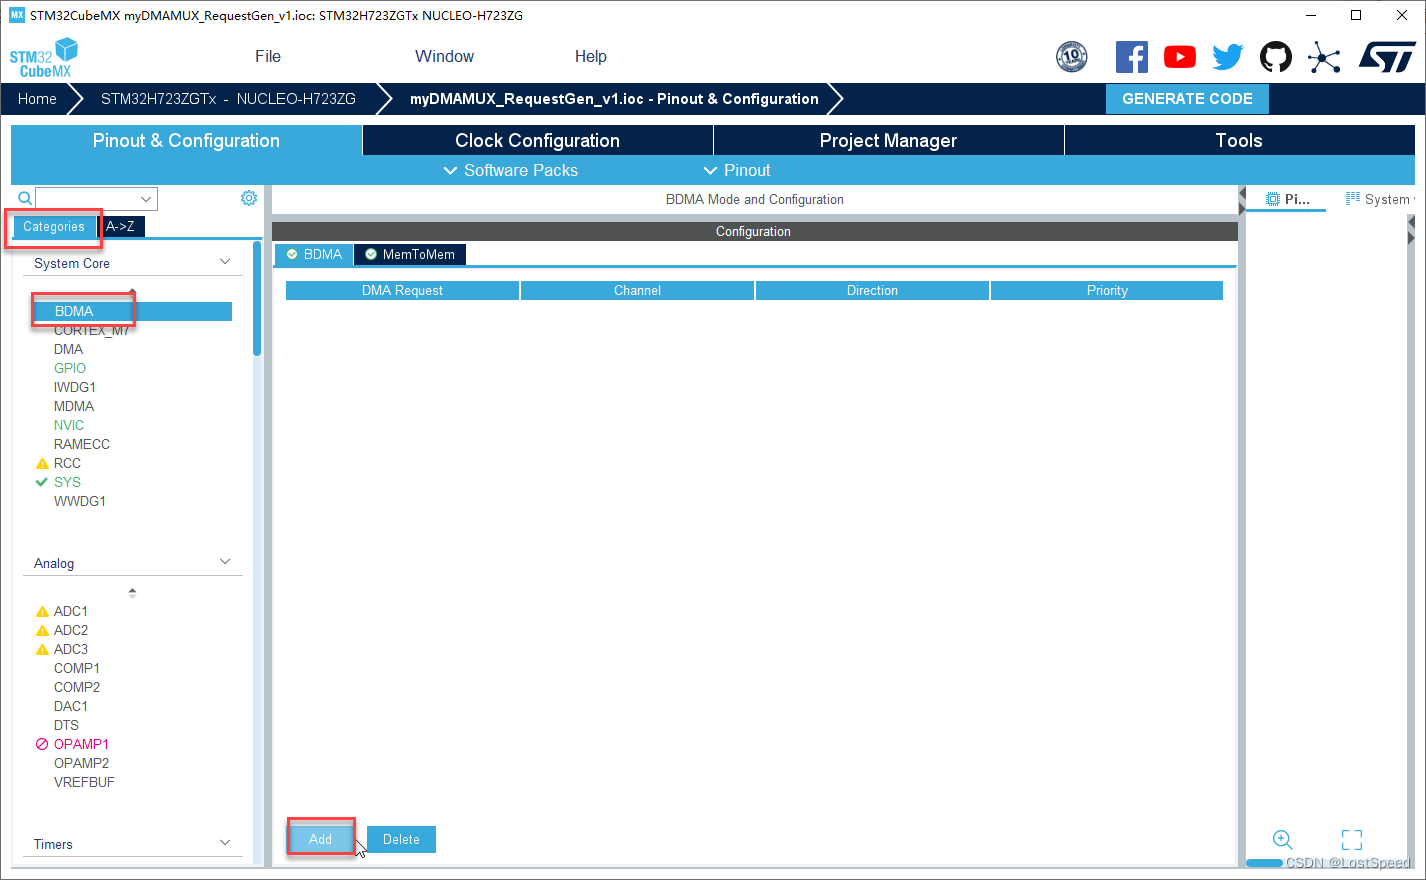Expand the Timers category

(x=225, y=843)
